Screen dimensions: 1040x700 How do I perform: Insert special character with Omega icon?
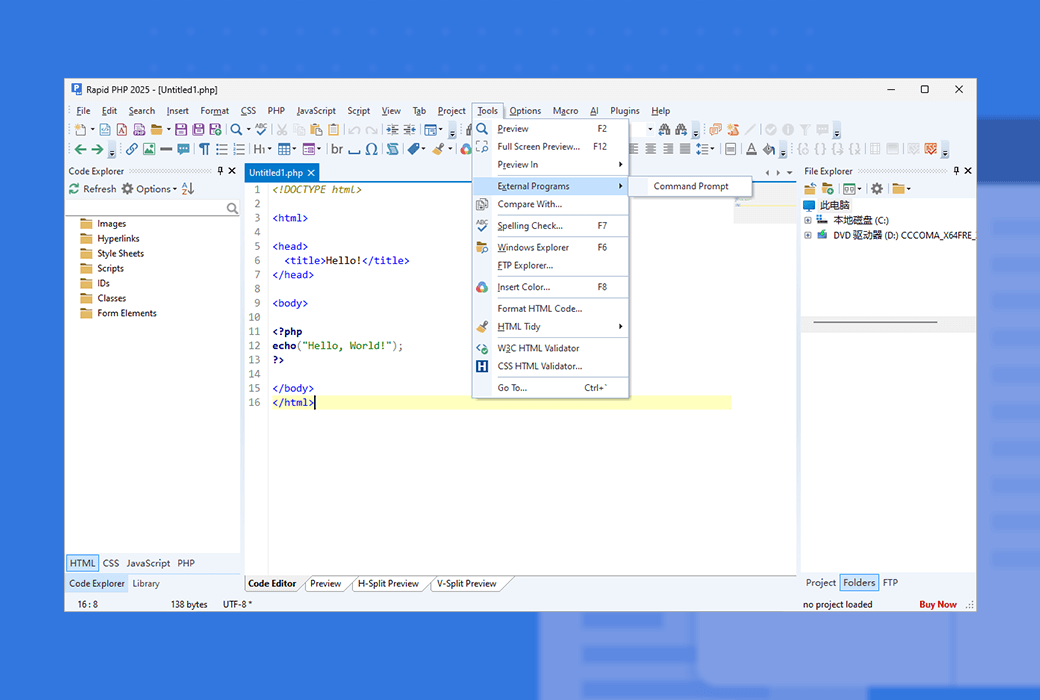pyautogui.click(x=371, y=149)
